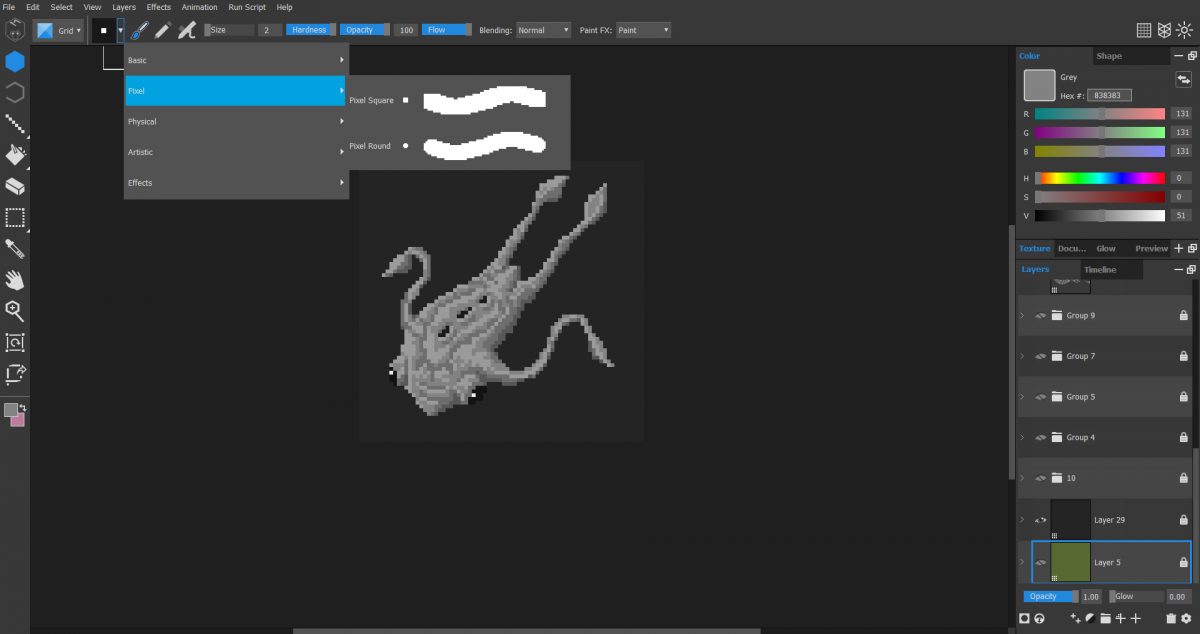Open the Paint FX dropdown
The height and width of the screenshot is (634, 1200).
(643, 30)
